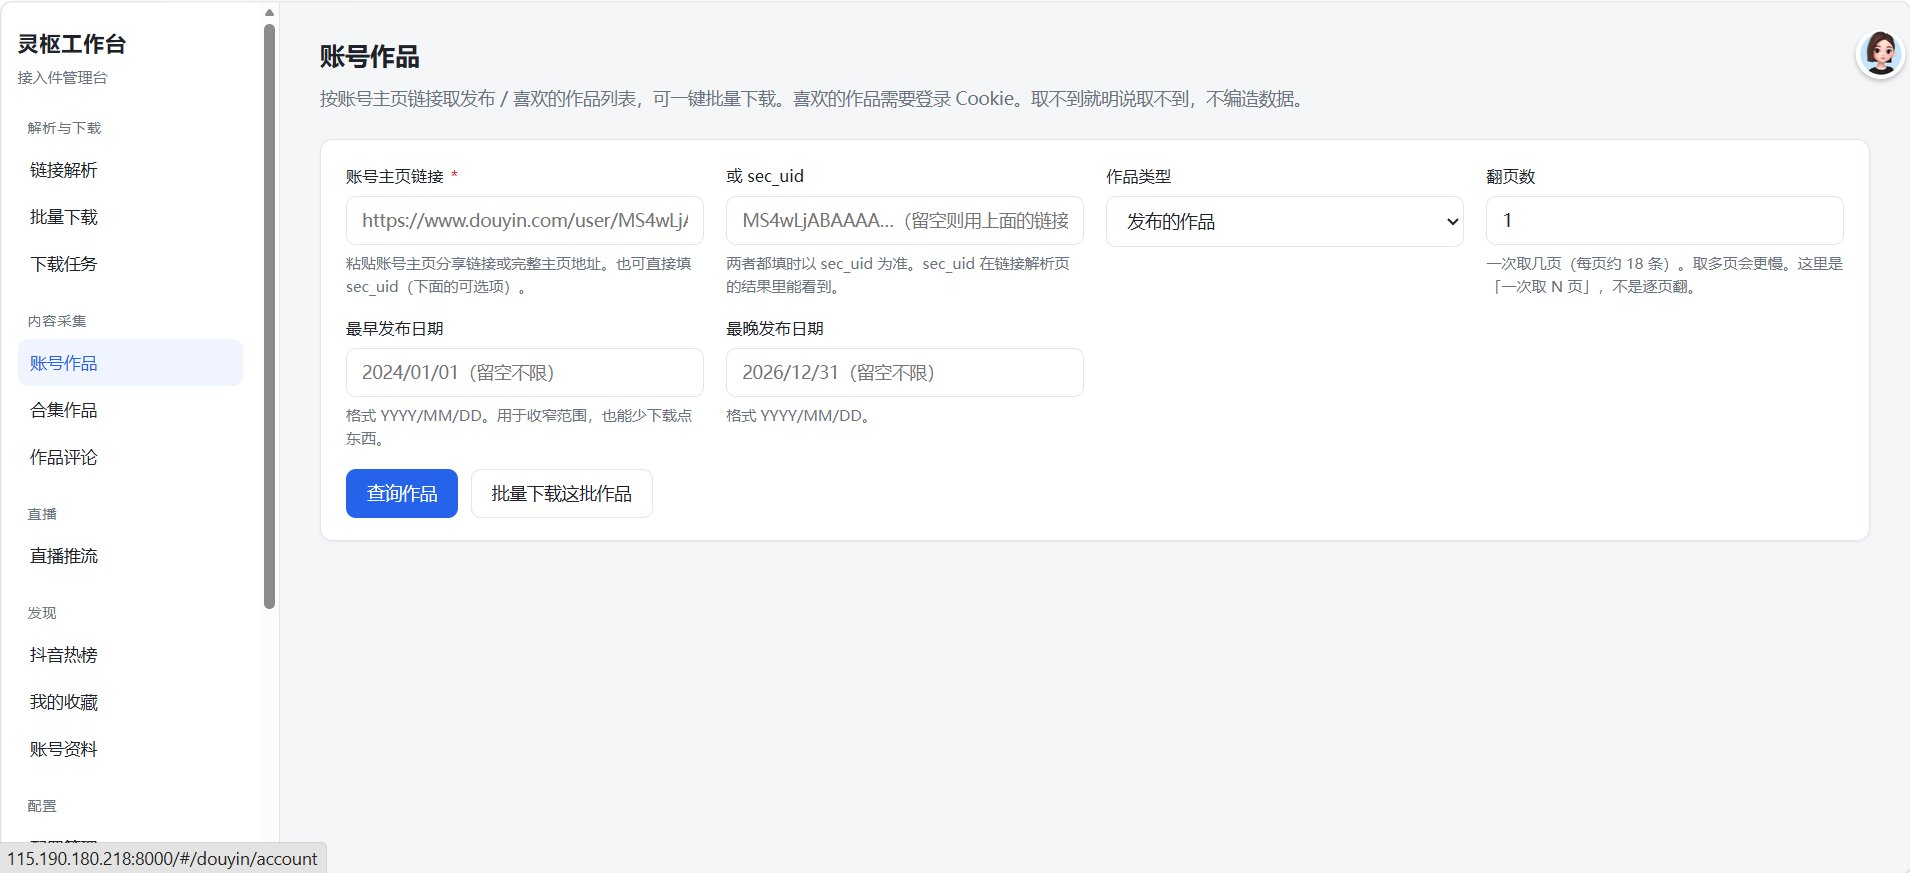This screenshot has height=873, width=1910.
Task: Click the status bar URL 115.190.180.218:8000
Action: coord(162,859)
